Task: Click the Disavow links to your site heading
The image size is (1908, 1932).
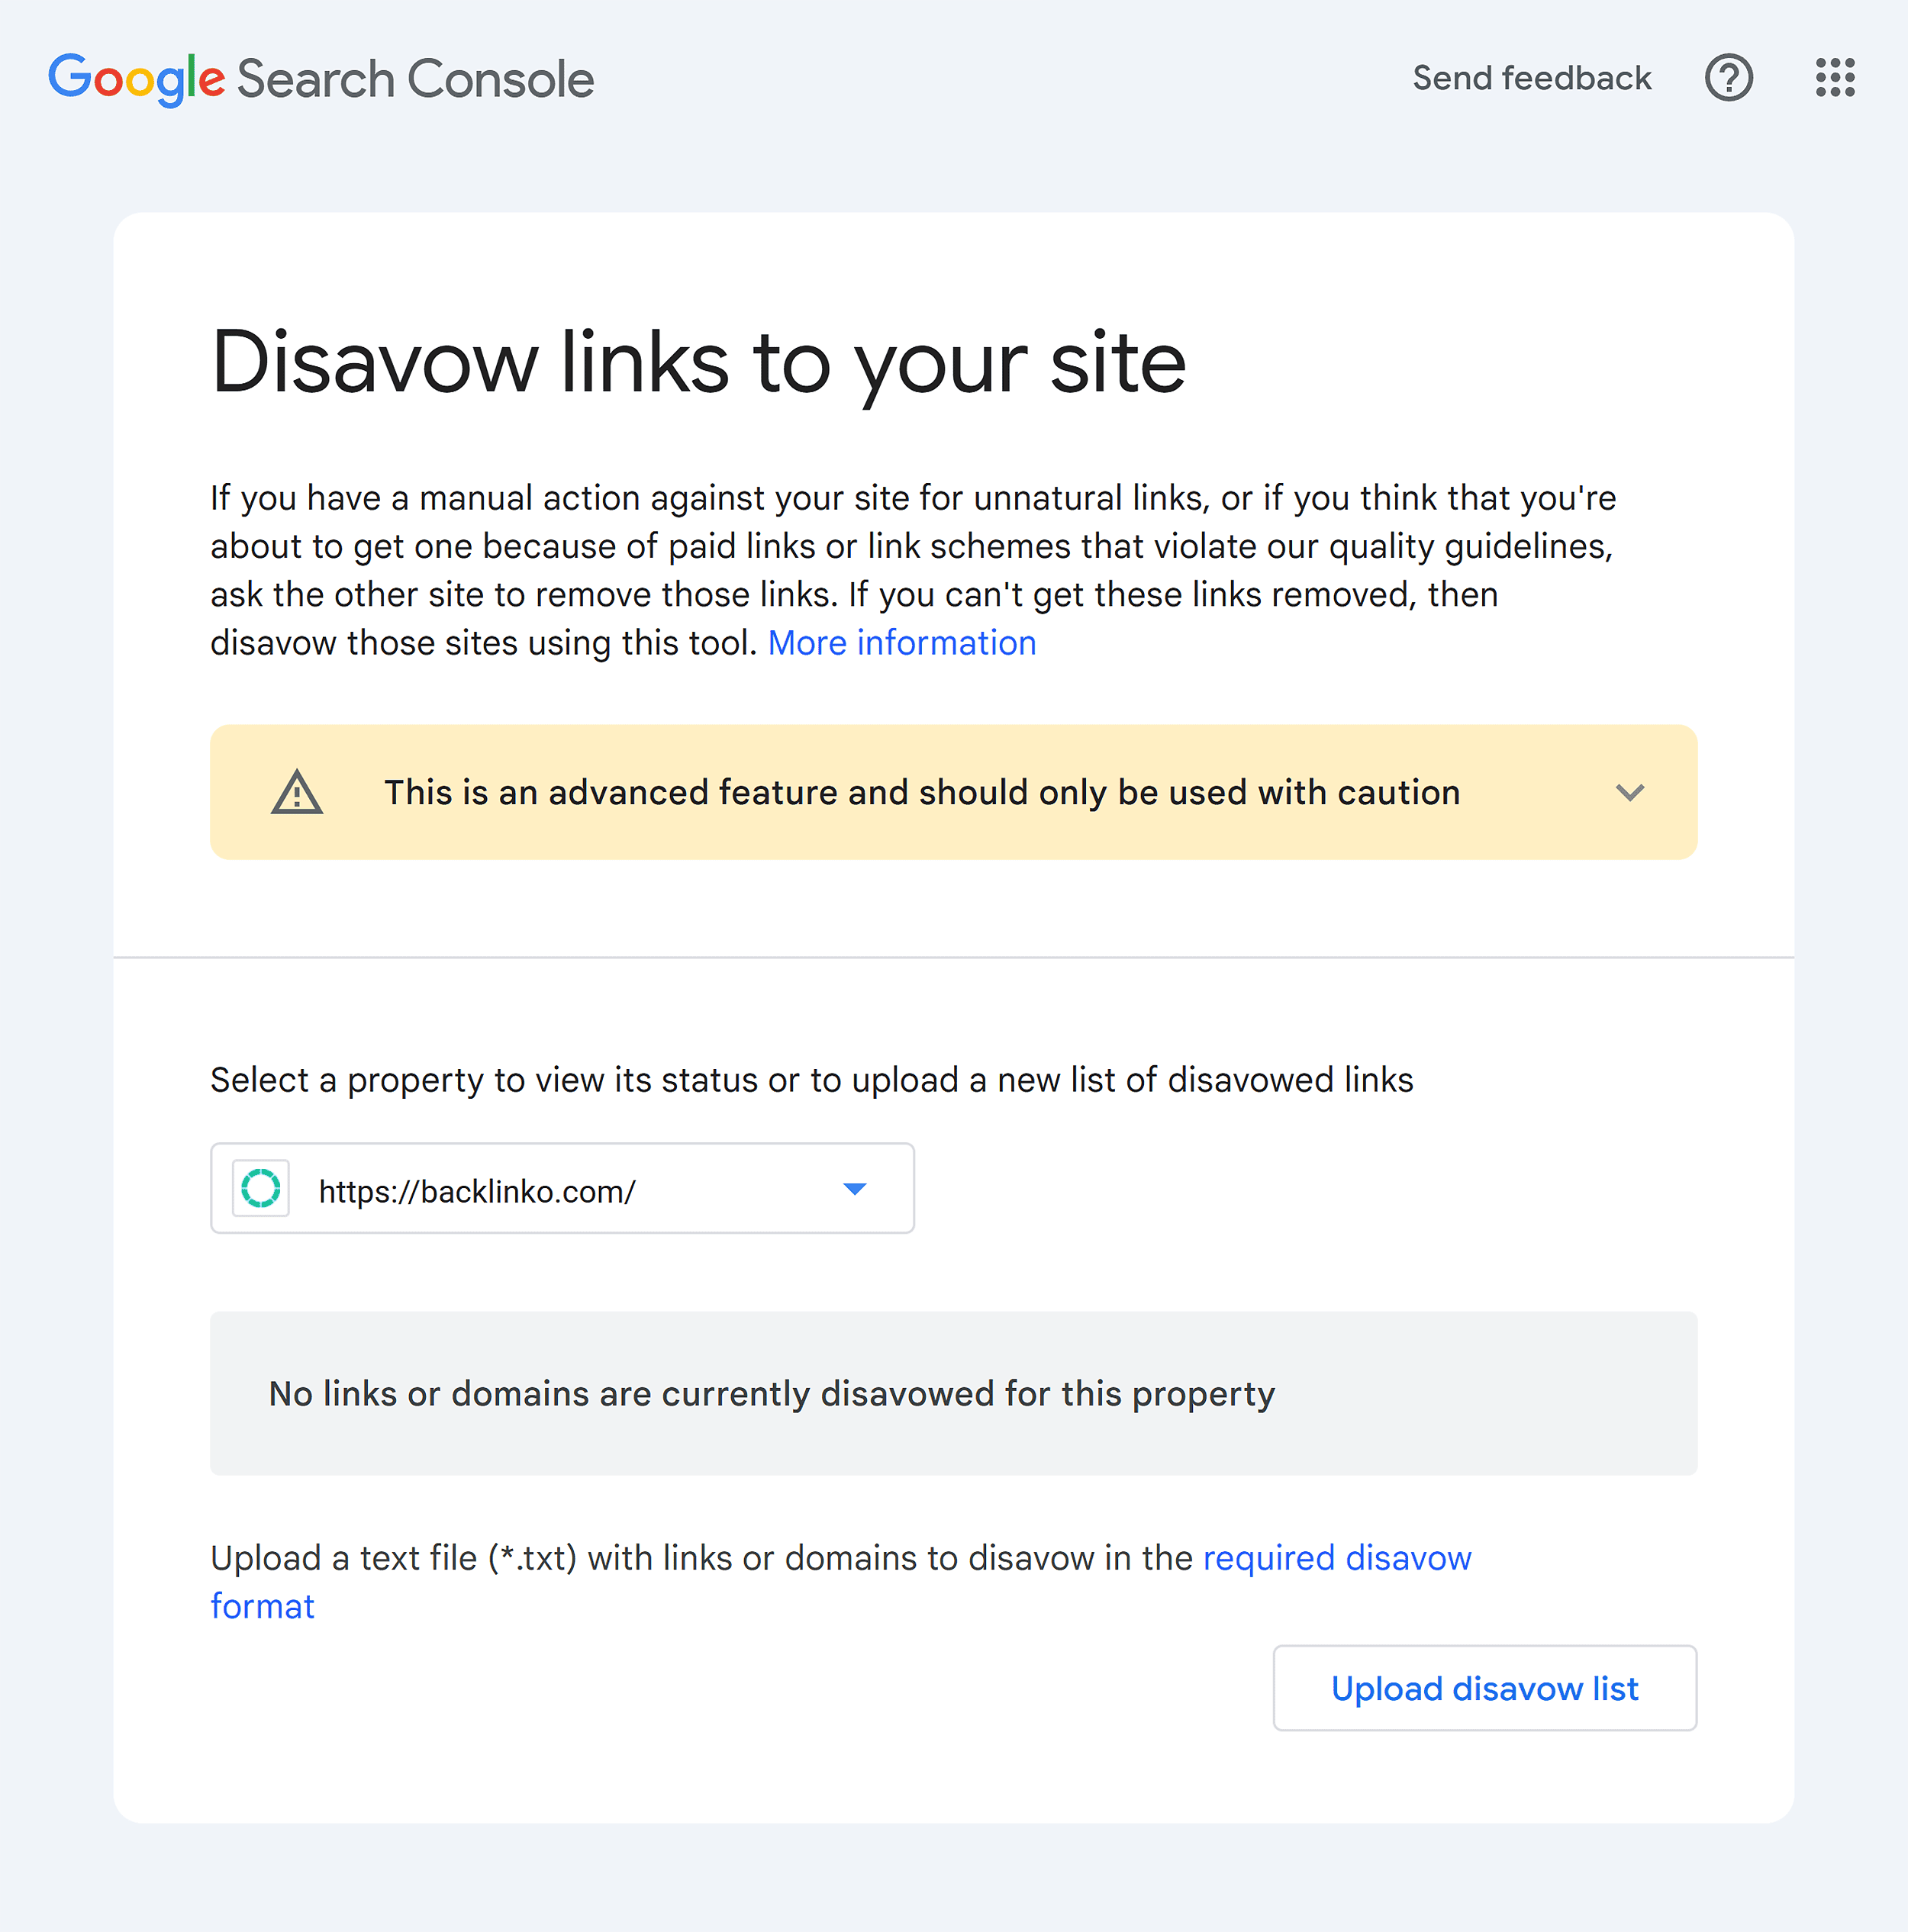Action: [x=698, y=364]
